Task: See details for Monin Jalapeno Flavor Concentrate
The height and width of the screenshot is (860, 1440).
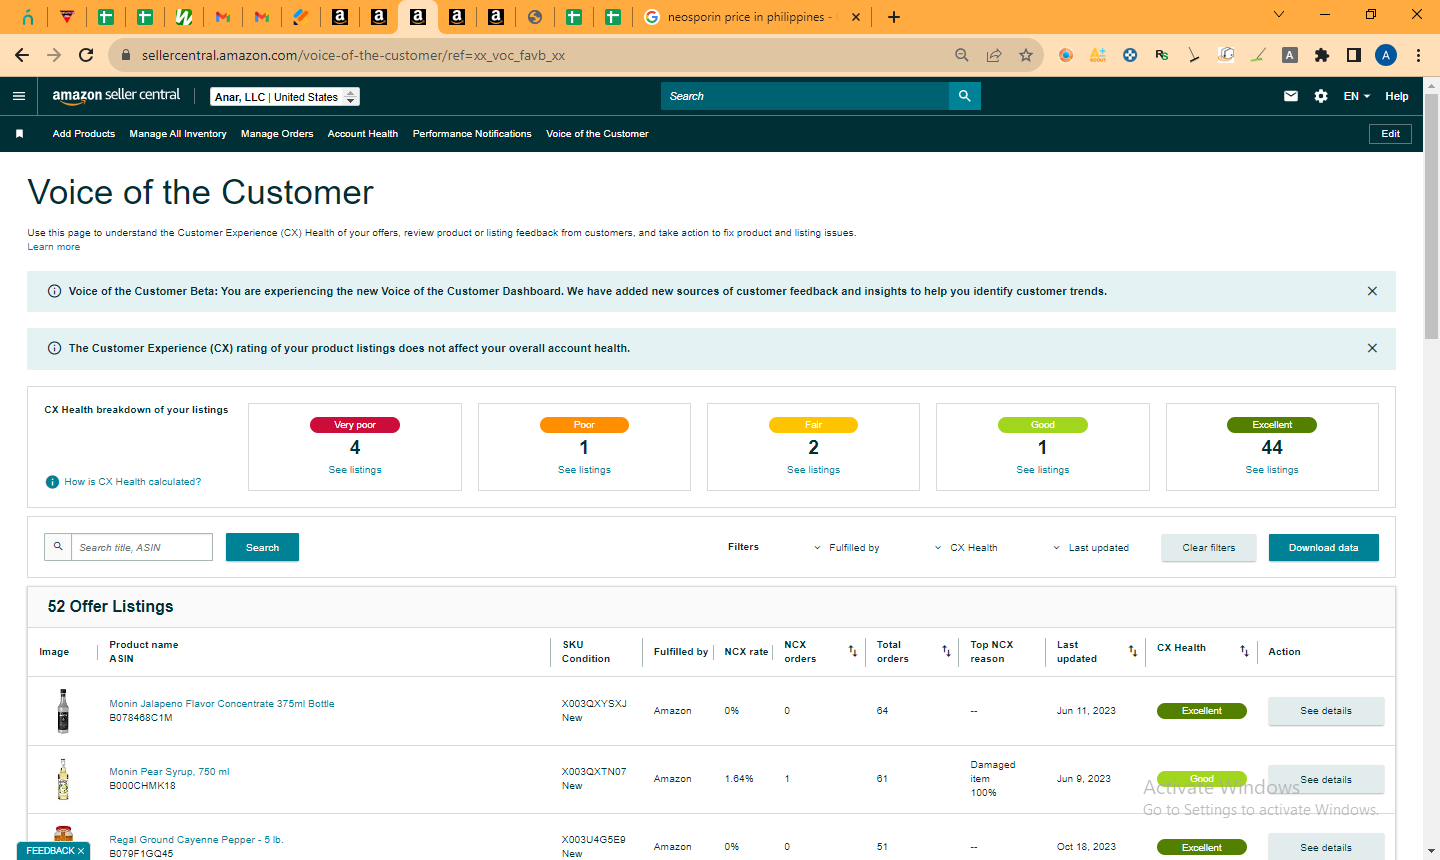Action: 1326,711
